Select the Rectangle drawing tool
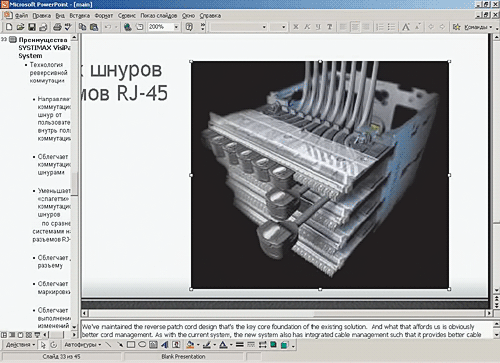This screenshot has width=500, height=363. (x=131, y=345)
